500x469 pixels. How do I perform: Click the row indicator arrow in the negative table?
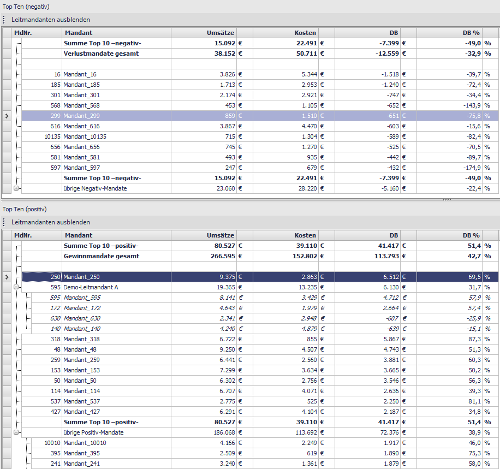7,116
